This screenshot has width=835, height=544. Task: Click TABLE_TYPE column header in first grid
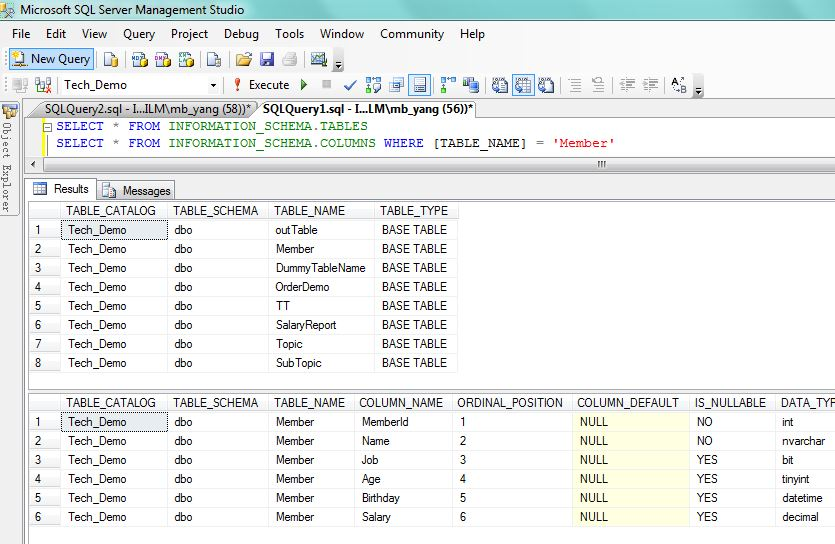pos(414,211)
